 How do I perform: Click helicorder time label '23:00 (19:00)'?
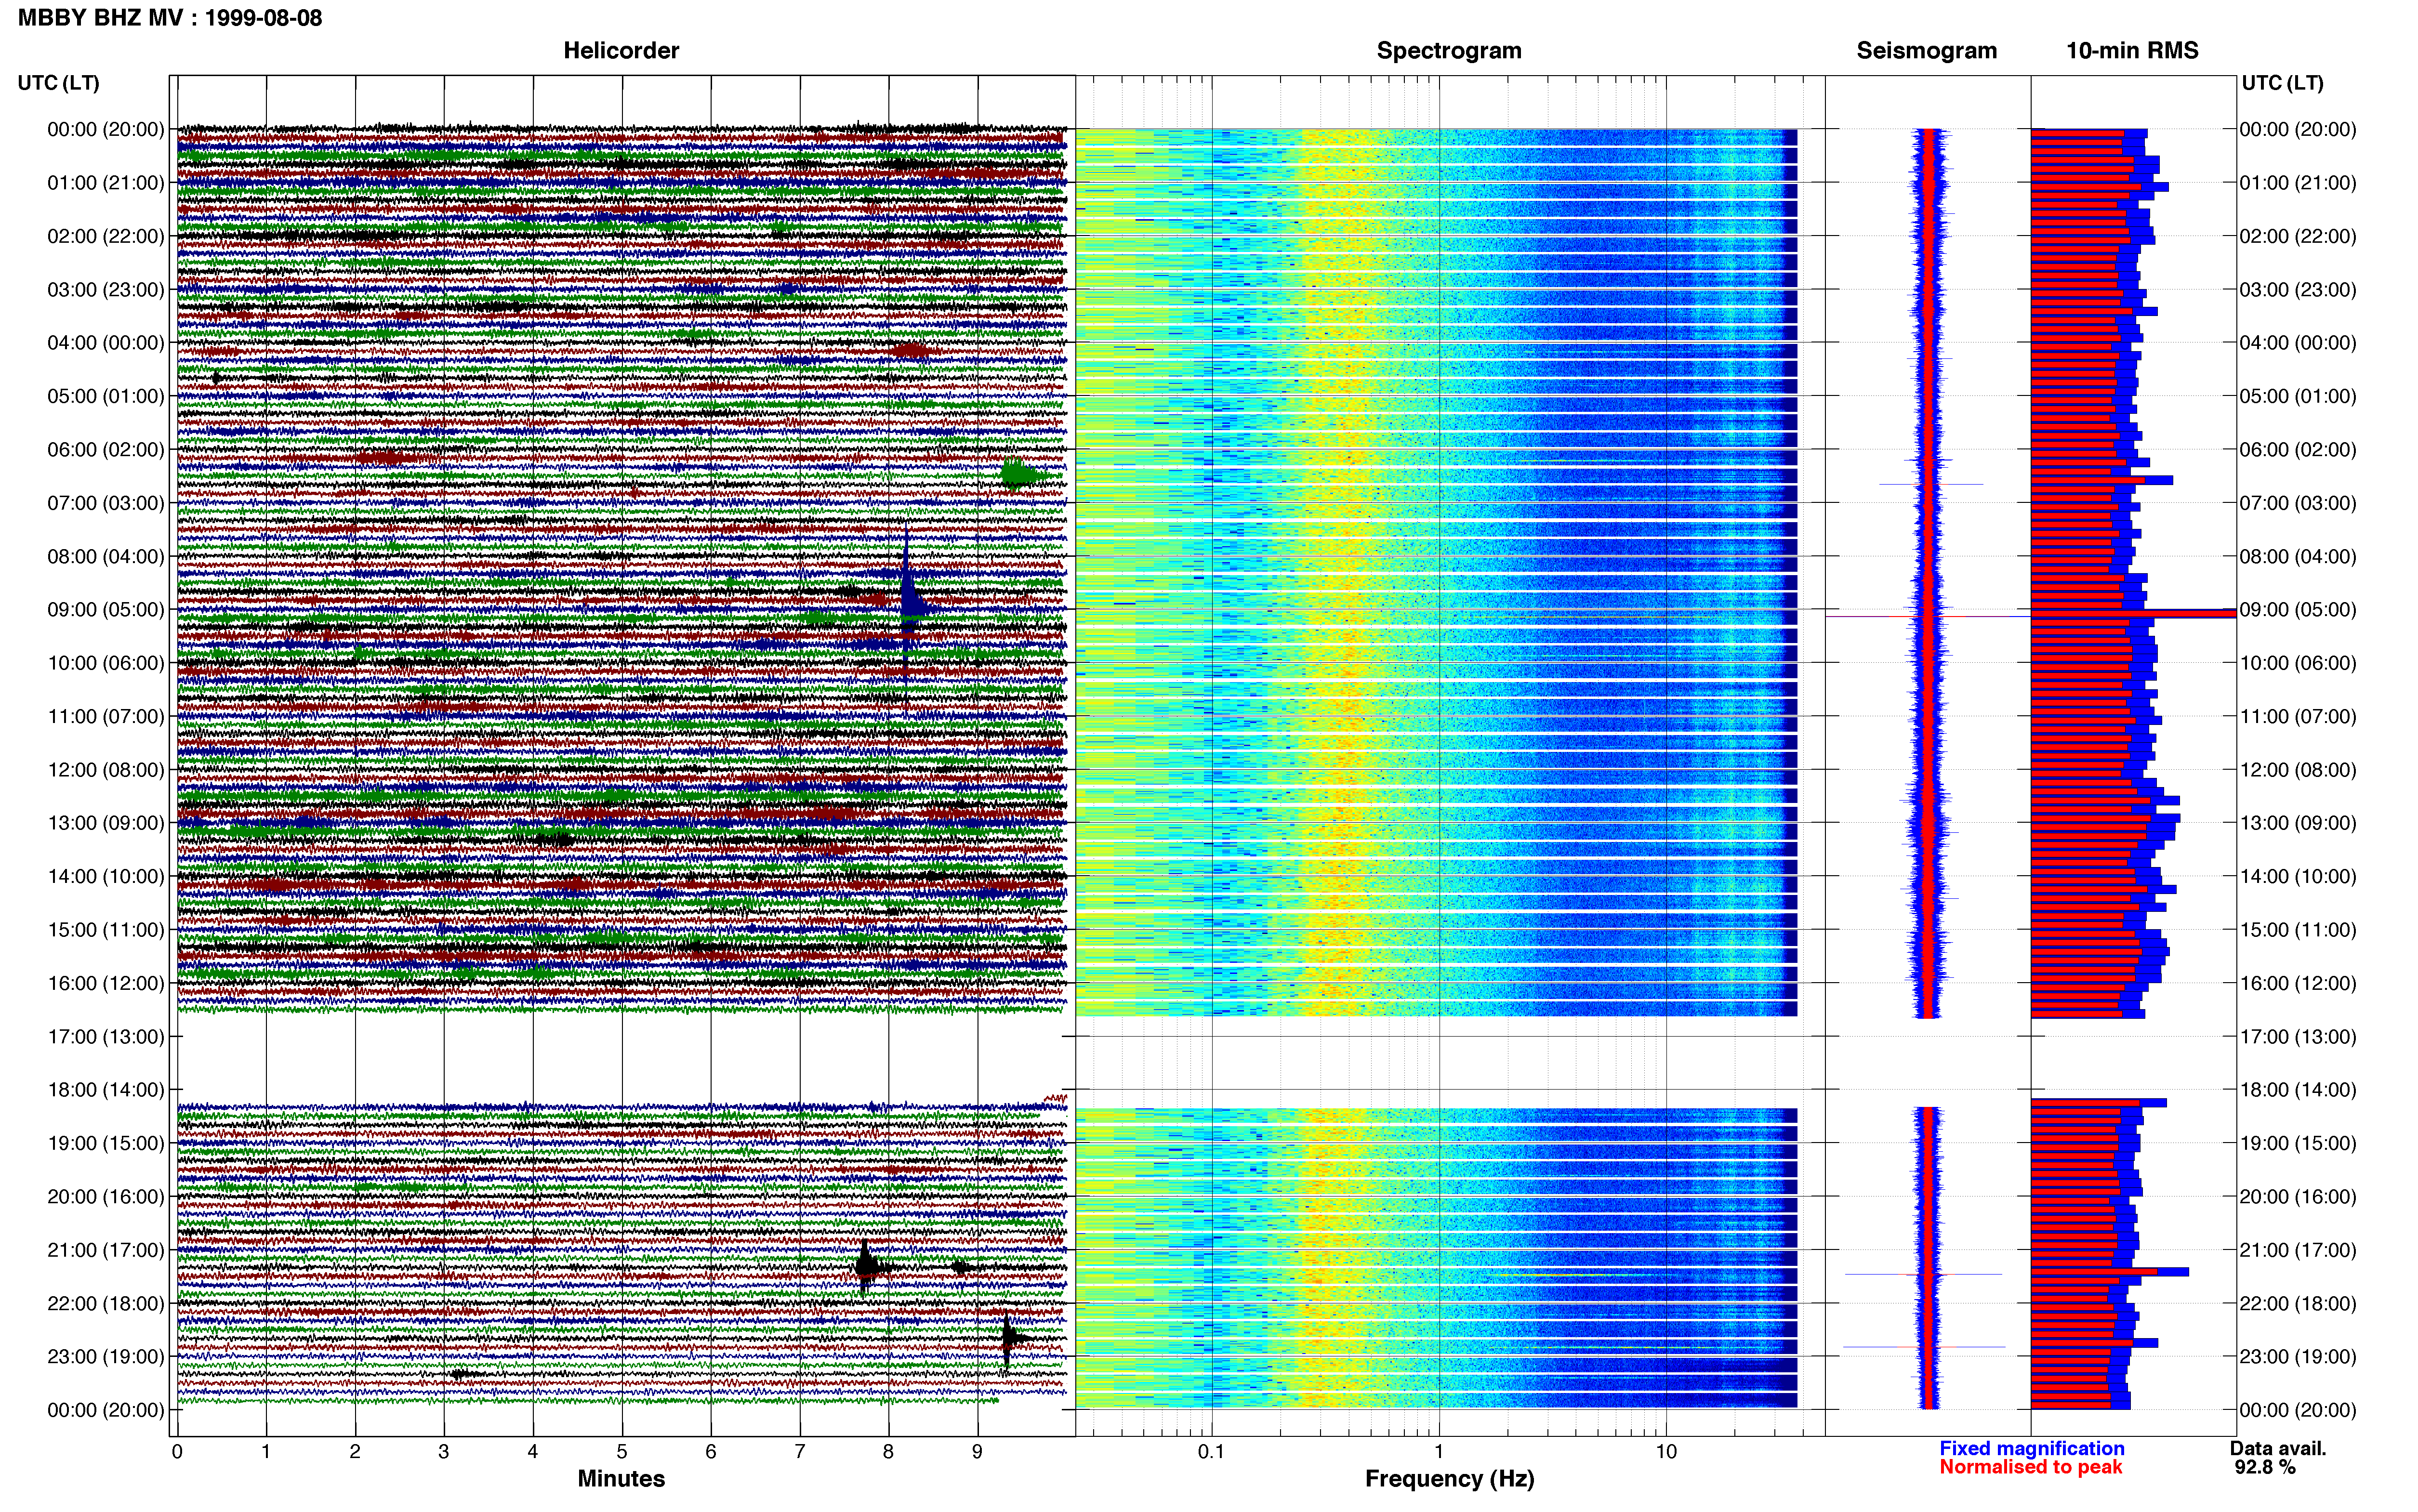pyautogui.click(x=106, y=1357)
